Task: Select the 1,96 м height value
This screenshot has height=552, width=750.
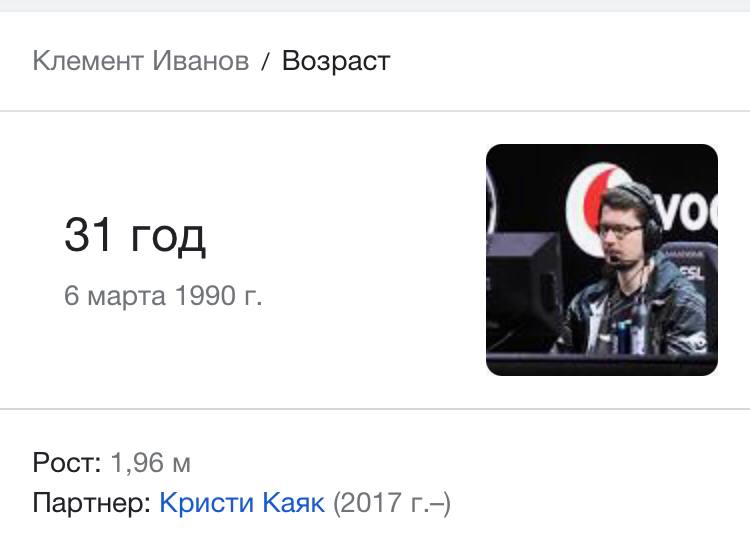Action: [x=151, y=463]
